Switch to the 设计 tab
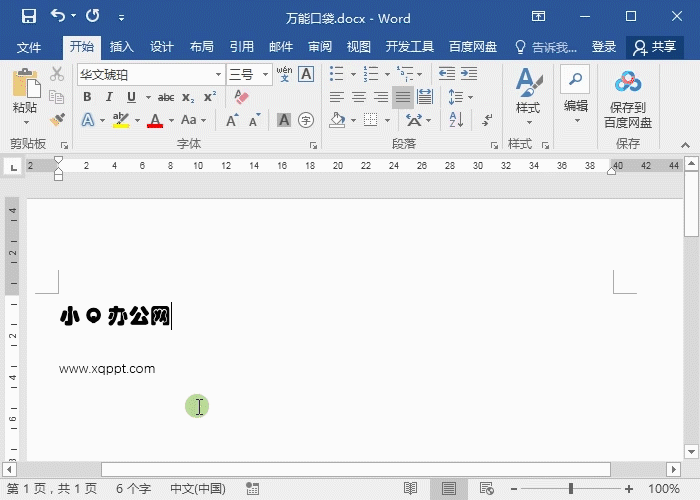Image resolution: width=700 pixels, height=500 pixels. (162, 47)
